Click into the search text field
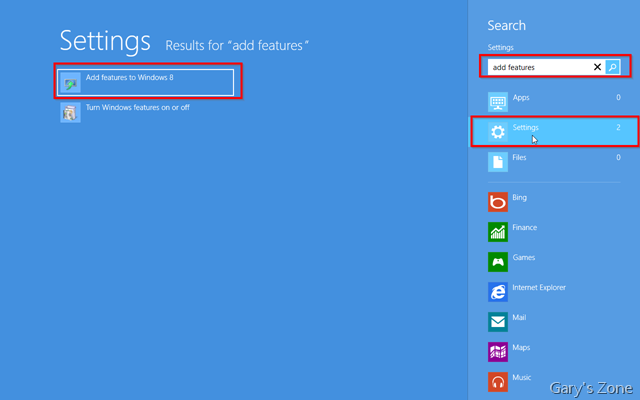 (540, 67)
